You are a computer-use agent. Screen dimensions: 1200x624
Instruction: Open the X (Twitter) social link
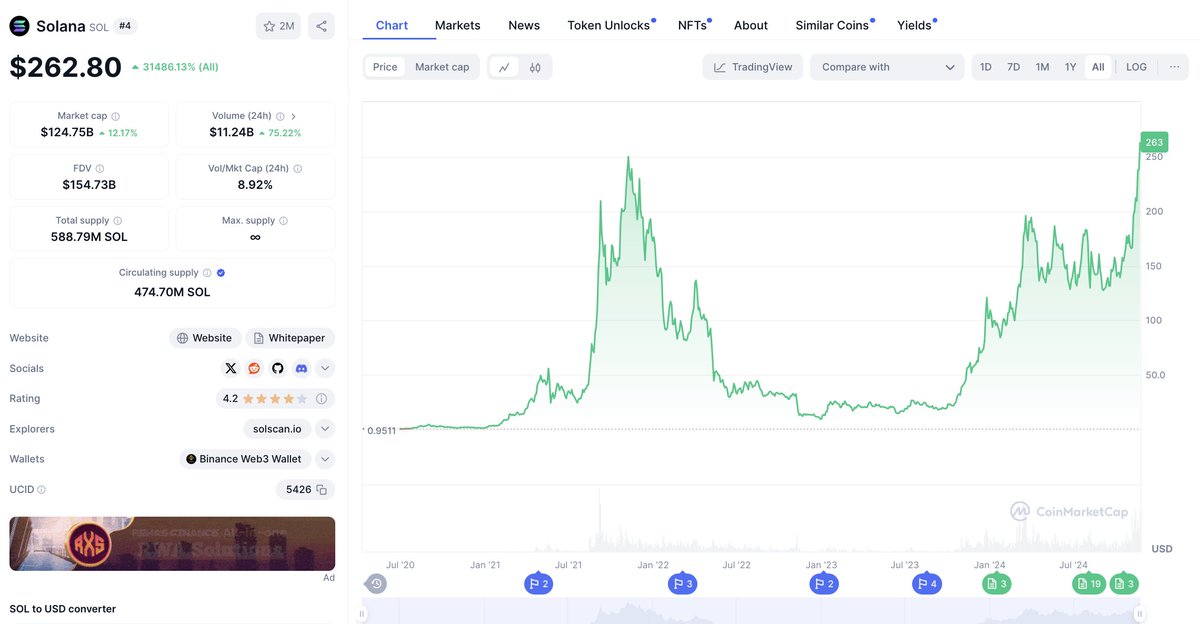tap(231, 368)
